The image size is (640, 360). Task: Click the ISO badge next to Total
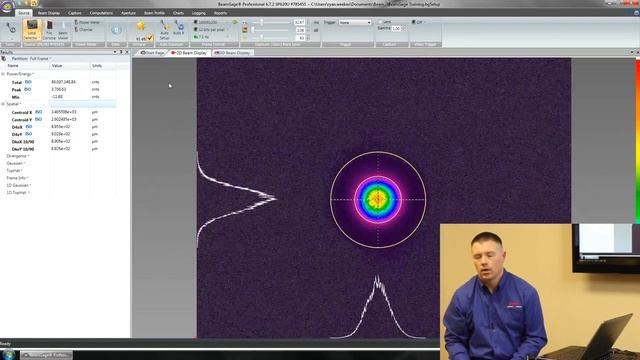[x=28, y=82]
